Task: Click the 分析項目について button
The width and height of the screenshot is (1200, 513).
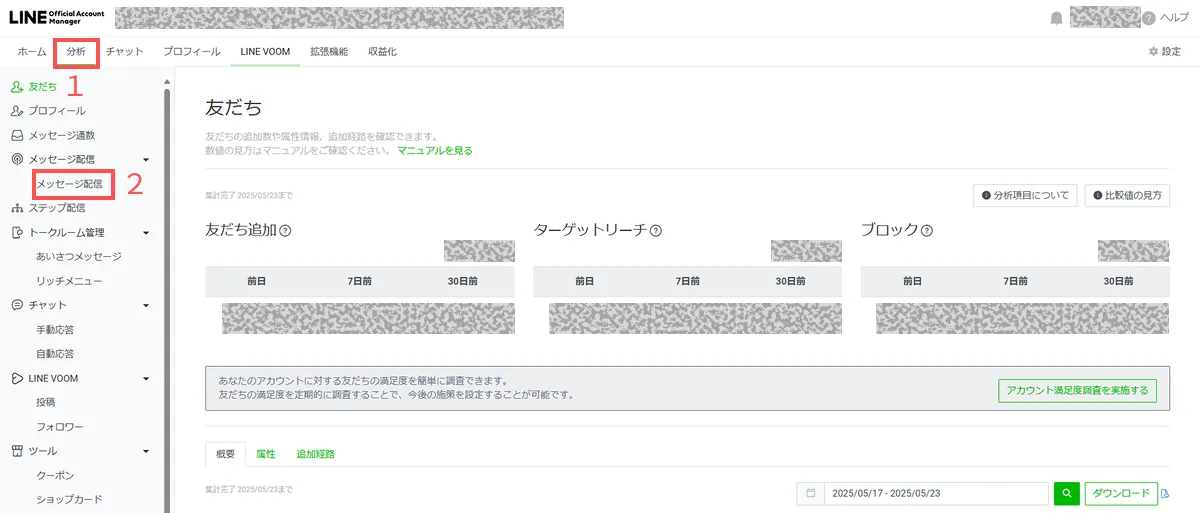Action: point(1025,195)
